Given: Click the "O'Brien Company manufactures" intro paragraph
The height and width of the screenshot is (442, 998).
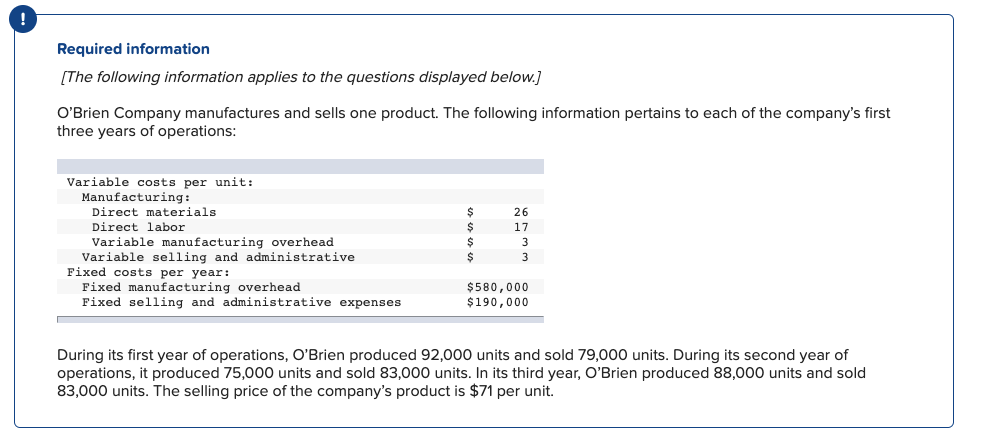Looking at the screenshot, I should pyautogui.click(x=474, y=122).
